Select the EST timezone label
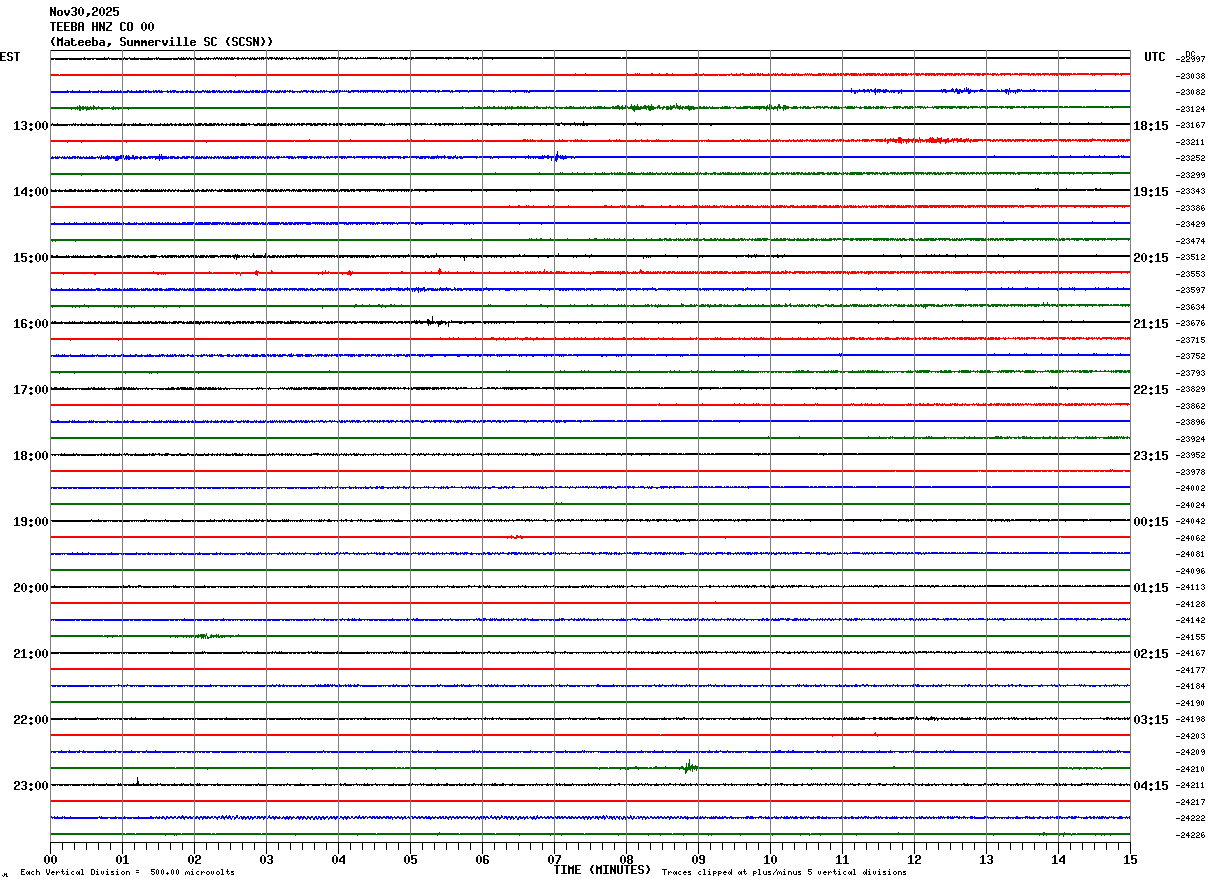The height and width of the screenshot is (886, 1210). 10,57
